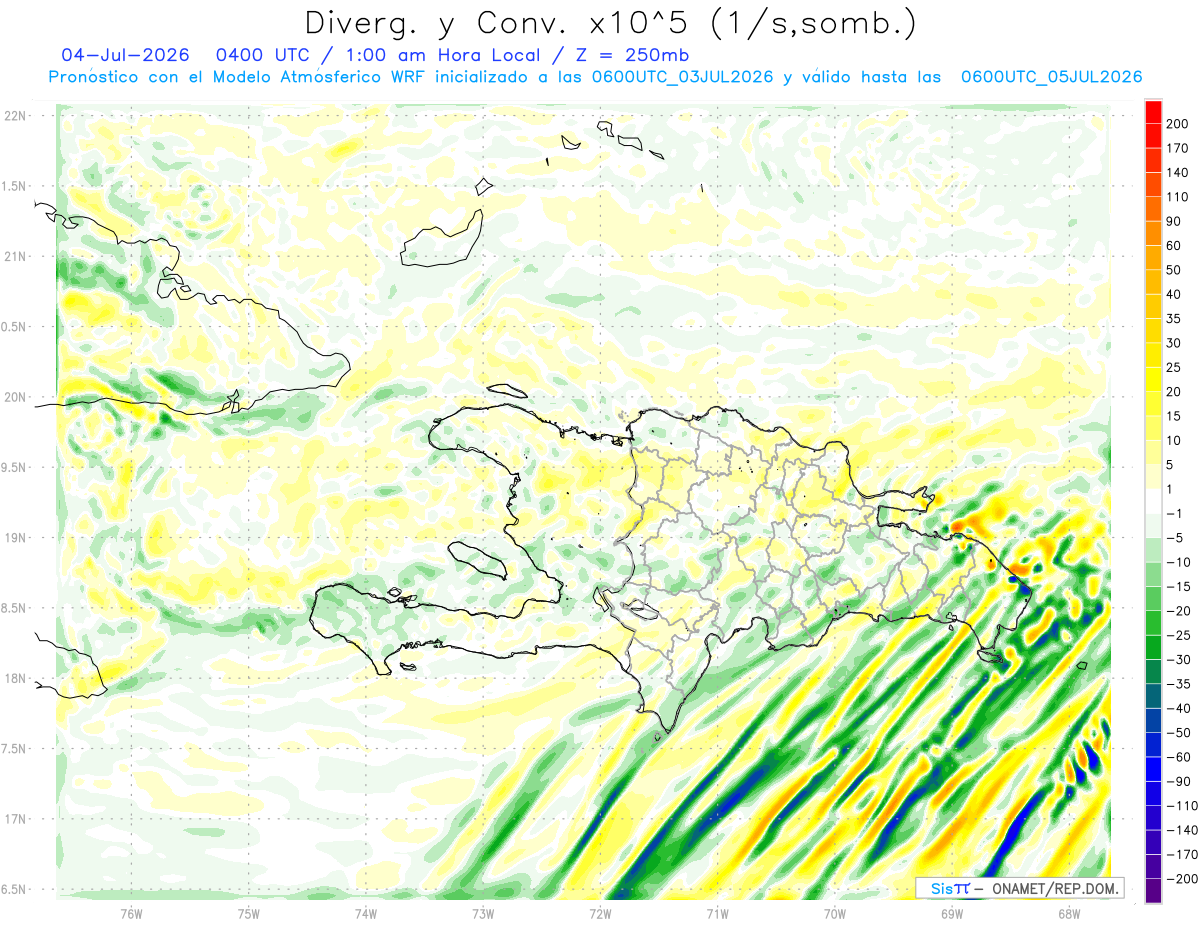This screenshot has width=1200, height=927.
Task: Click the "73W" longitude label
Action: [483, 913]
